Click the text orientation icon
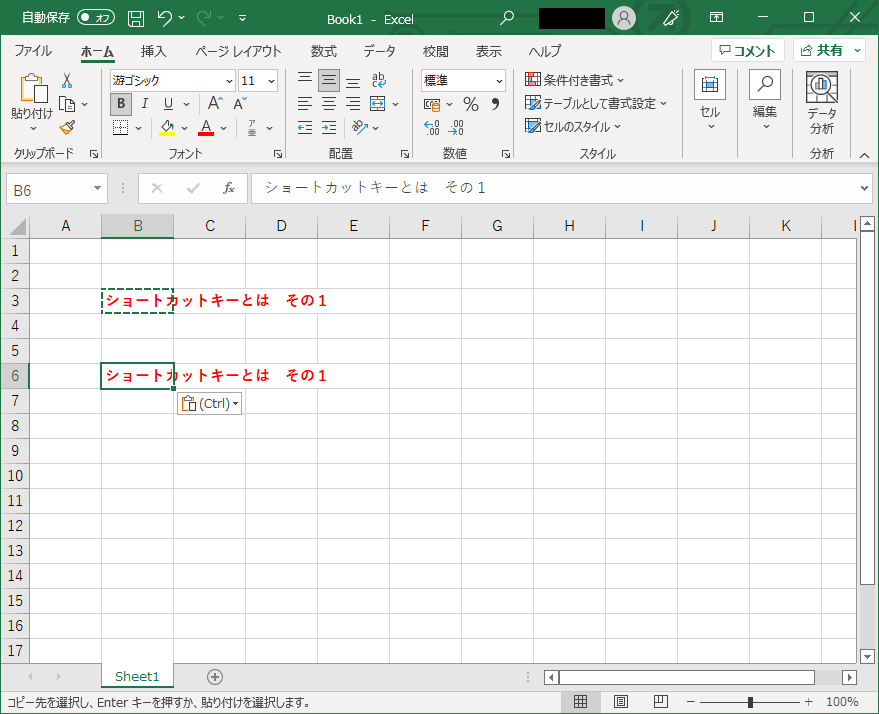Screen dimensions: 879x714 point(360,128)
